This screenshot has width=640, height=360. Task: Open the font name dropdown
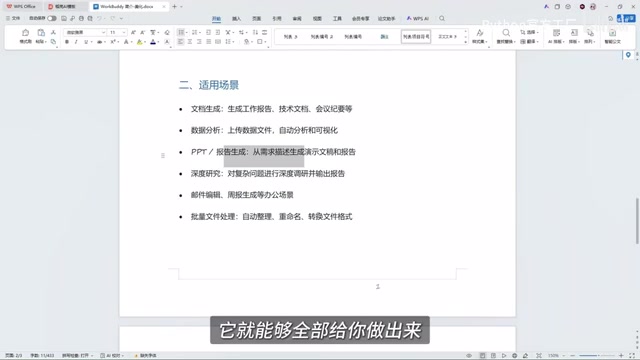click(x=103, y=32)
